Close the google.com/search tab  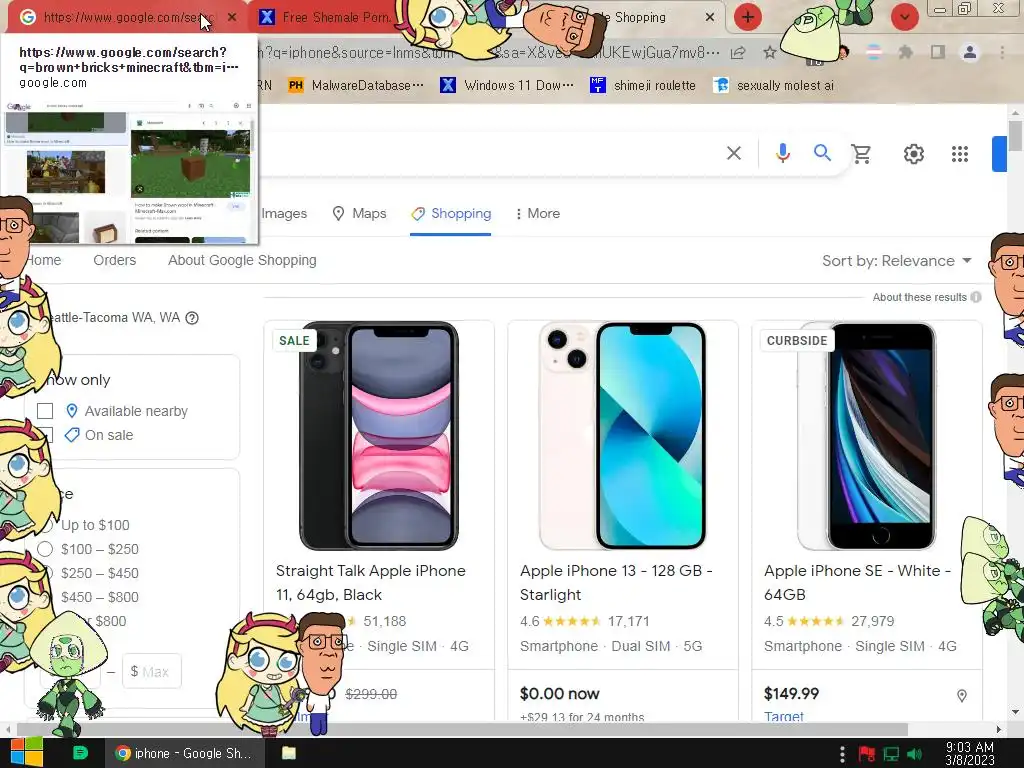point(232,18)
